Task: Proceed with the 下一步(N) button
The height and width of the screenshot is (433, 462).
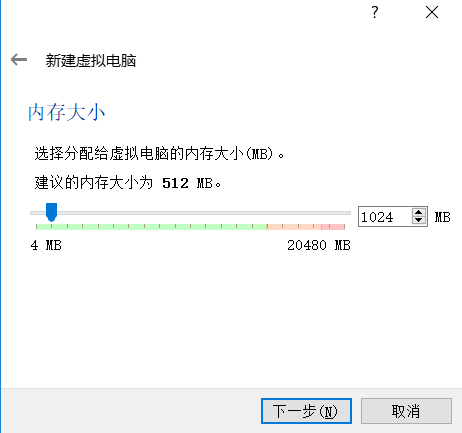Action: (306, 411)
